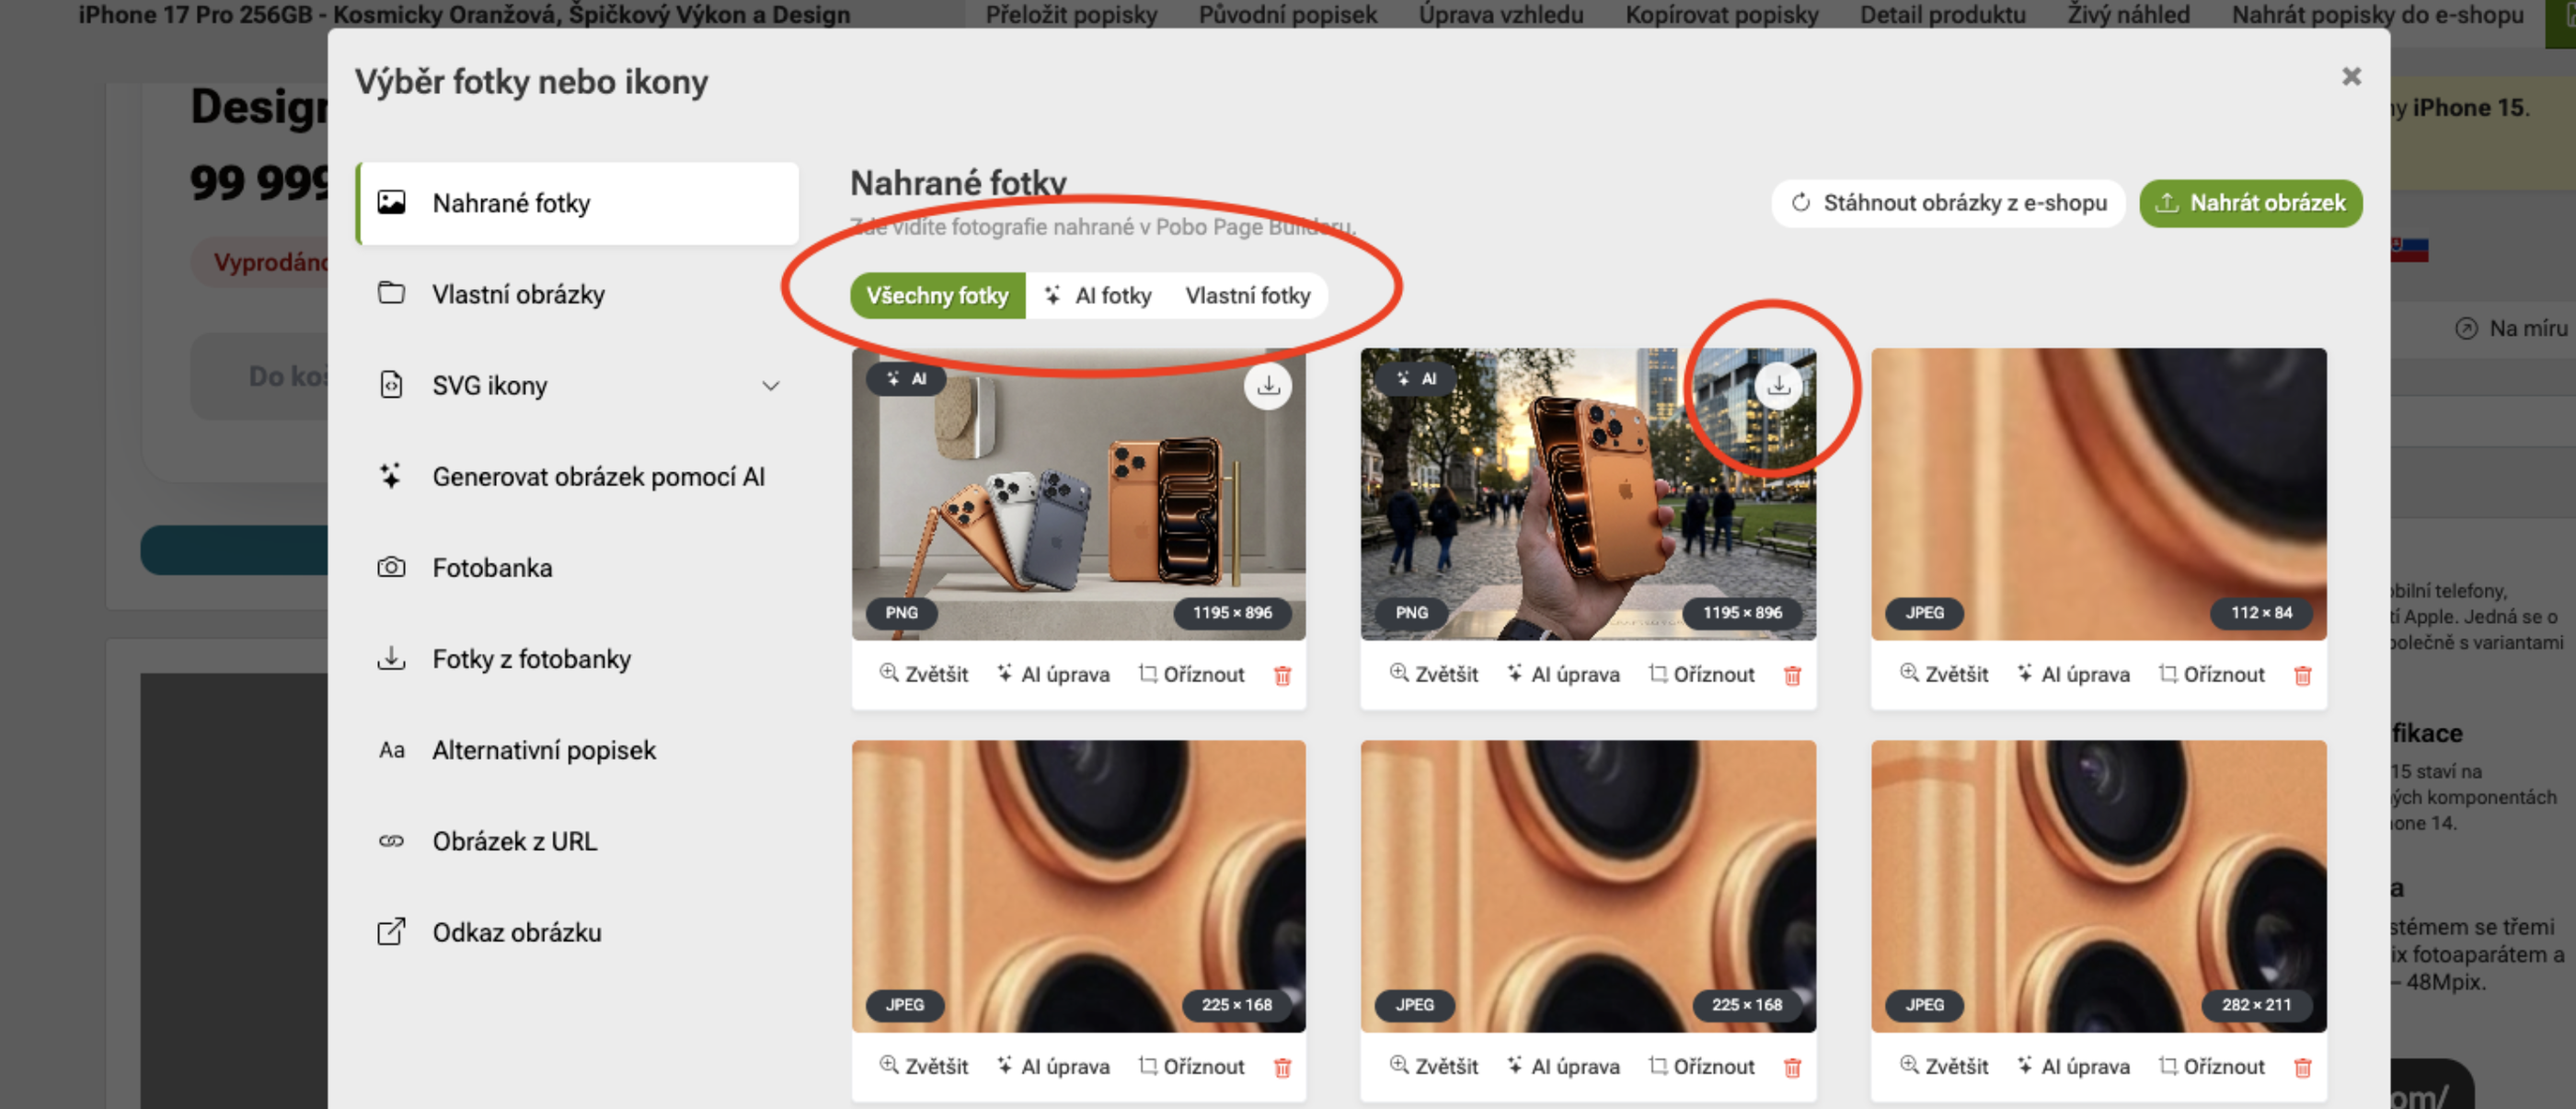This screenshot has width=2576, height=1109.
Task: Click the PNG badge on the iPhones-on-shelf image
Action: coord(901,613)
